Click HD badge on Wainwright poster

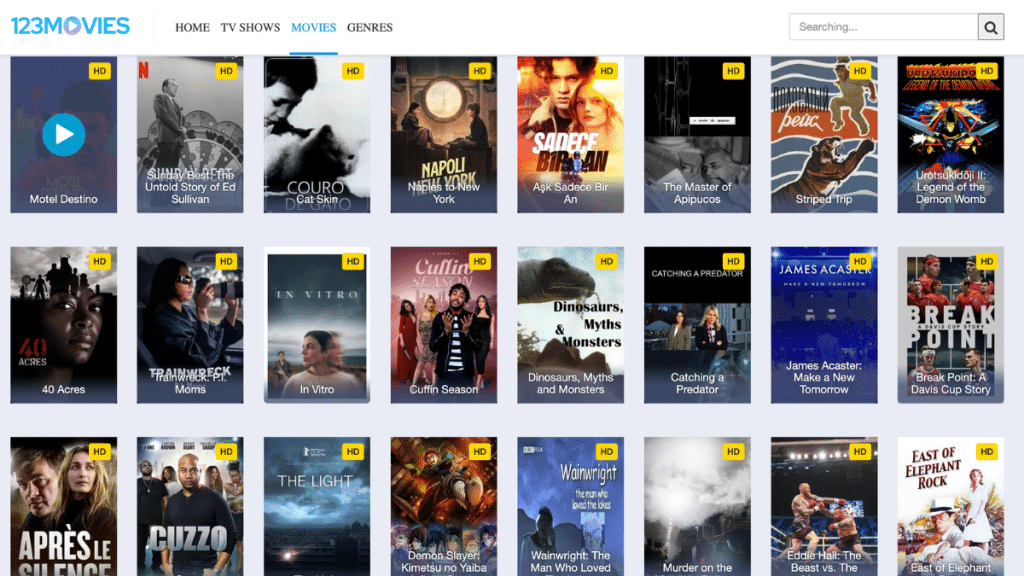[606, 451]
